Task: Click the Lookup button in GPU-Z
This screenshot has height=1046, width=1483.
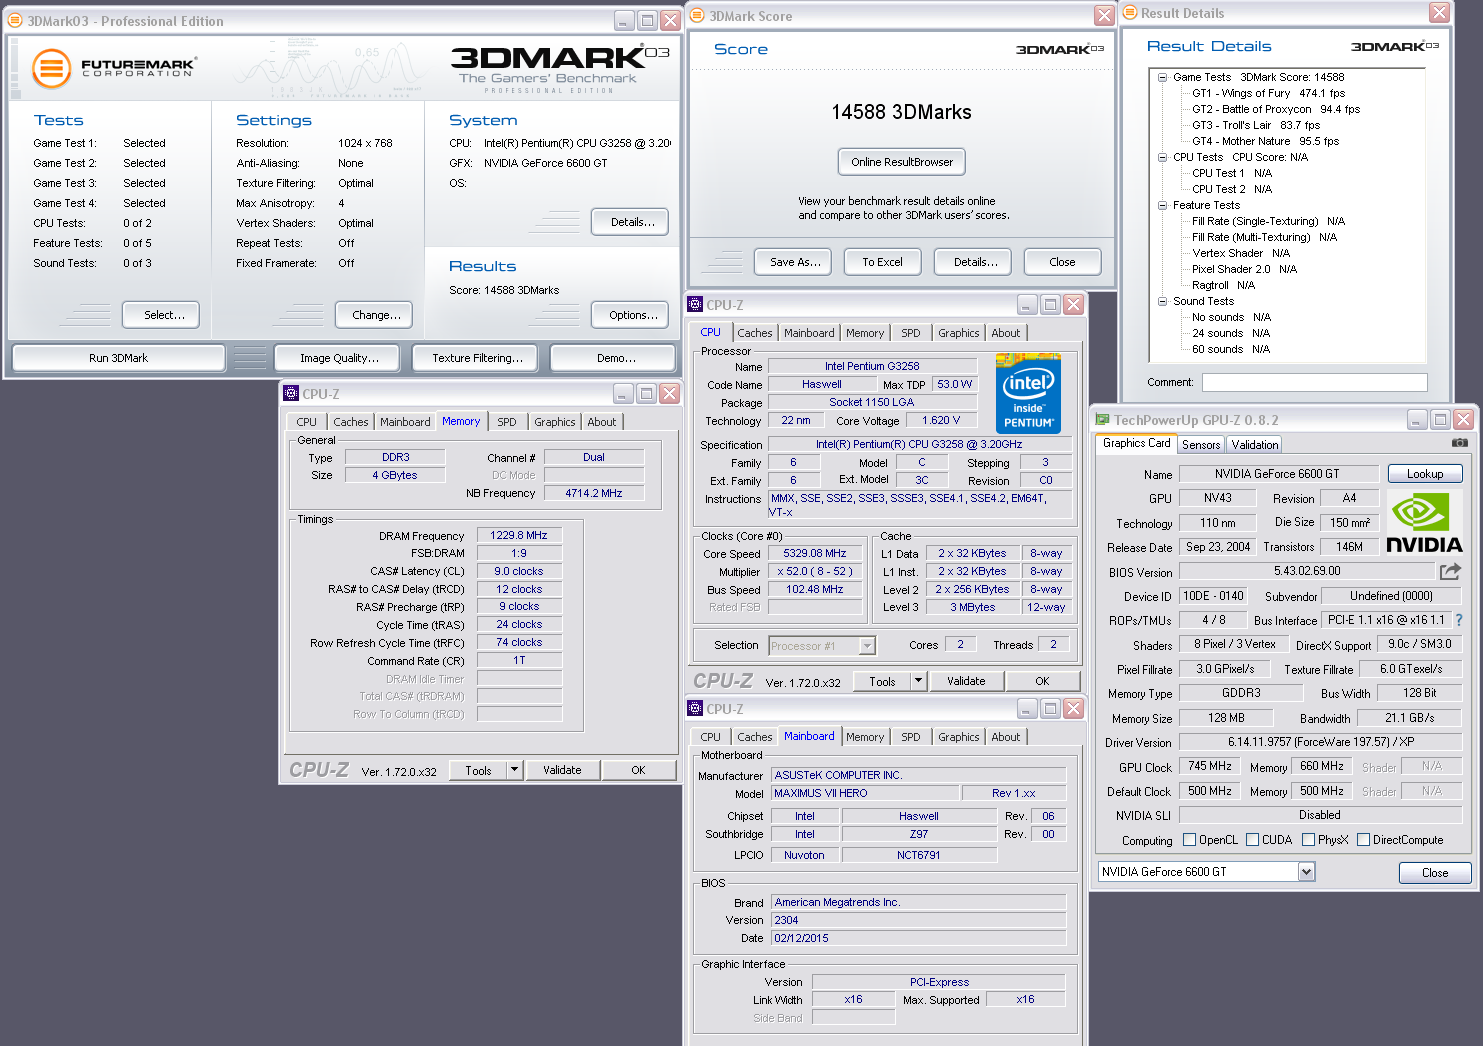Action: coord(1425,474)
